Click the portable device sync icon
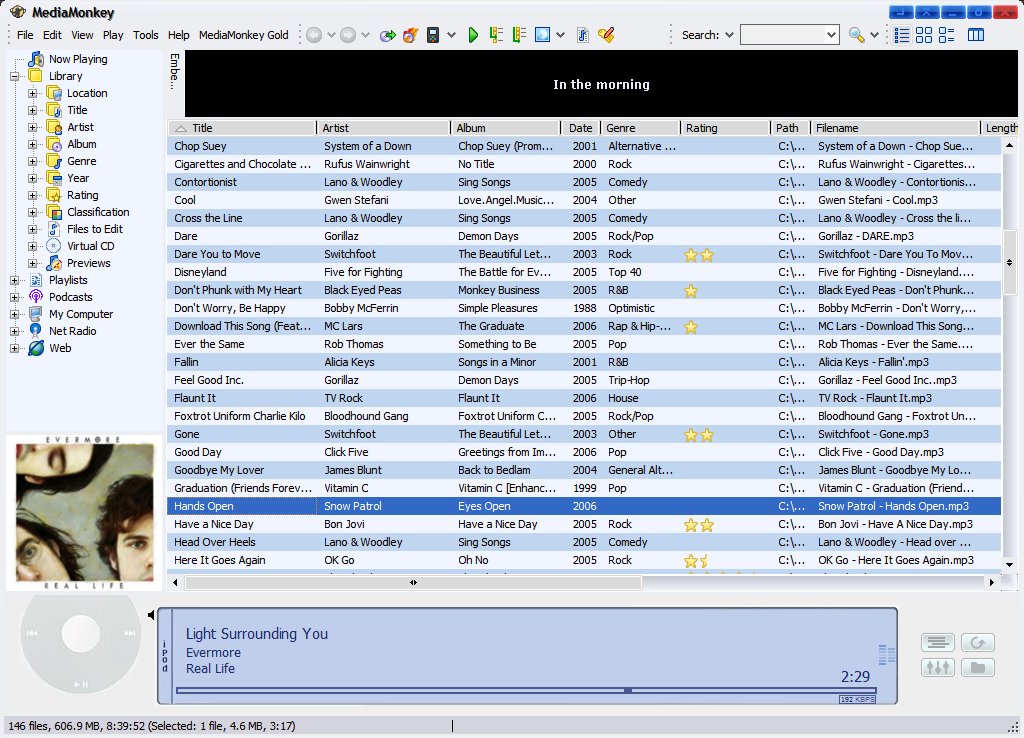This screenshot has height=738, width=1024. [x=434, y=35]
